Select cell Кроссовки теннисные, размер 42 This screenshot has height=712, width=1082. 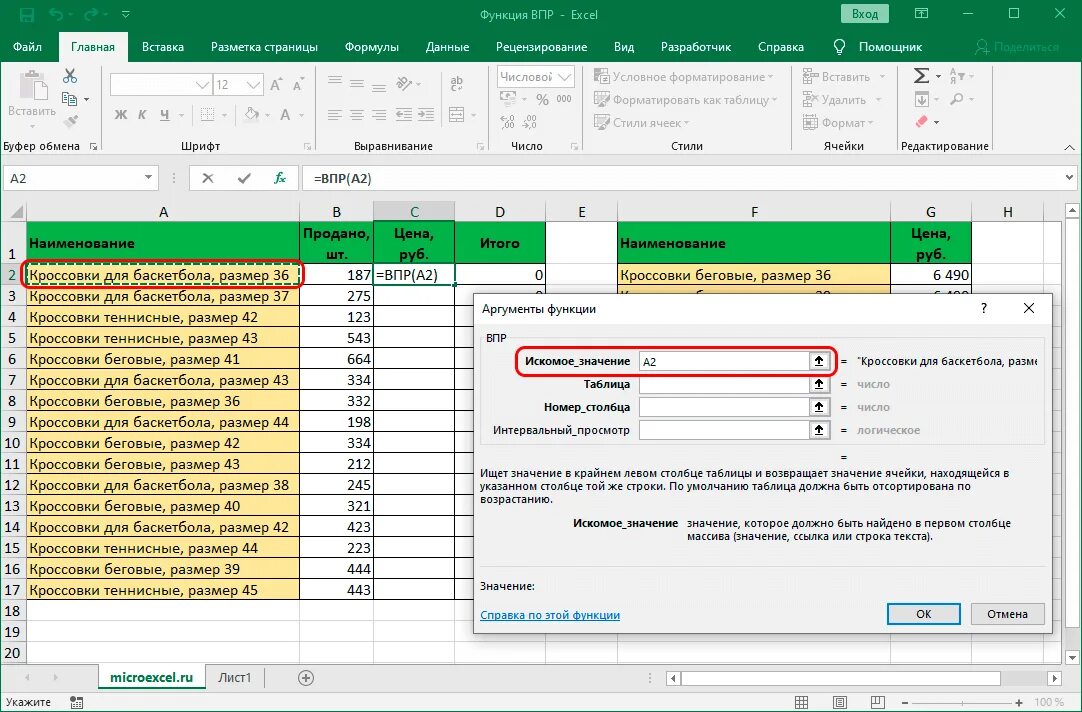(163, 317)
